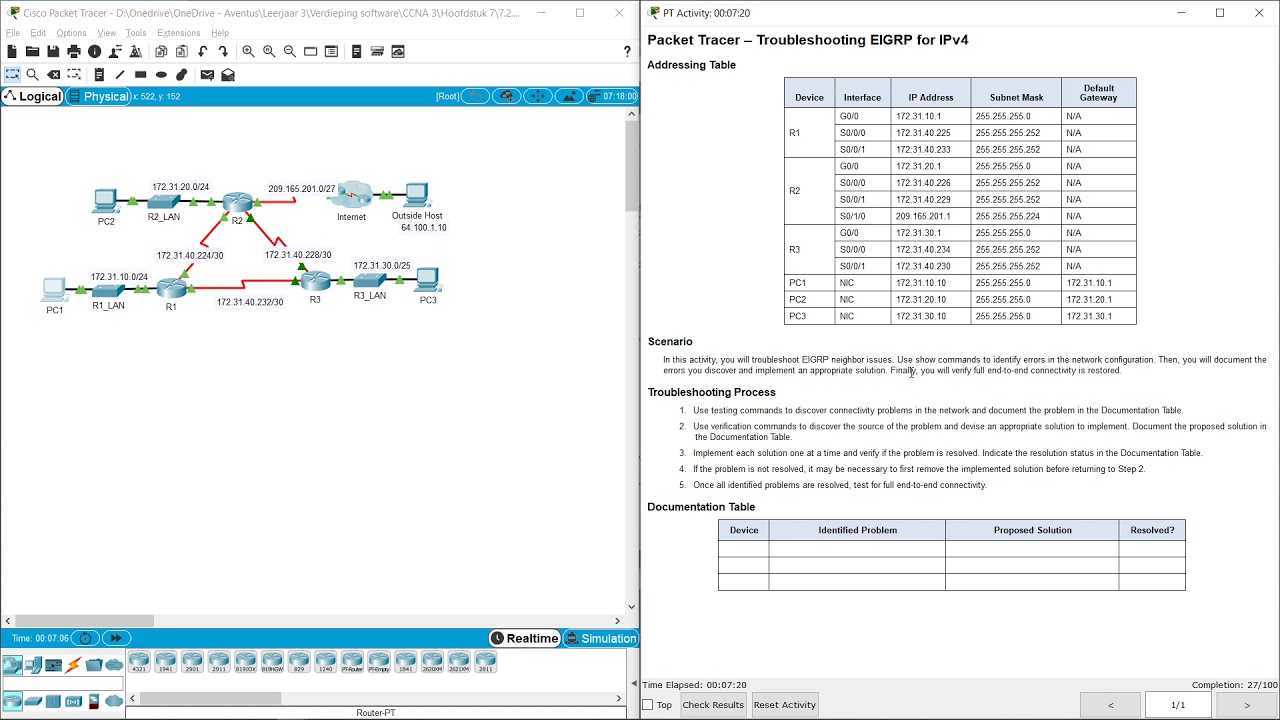This screenshot has width=1280, height=720.
Task: Select the Draw Rectangle tool
Action: (x=141, y=75)
